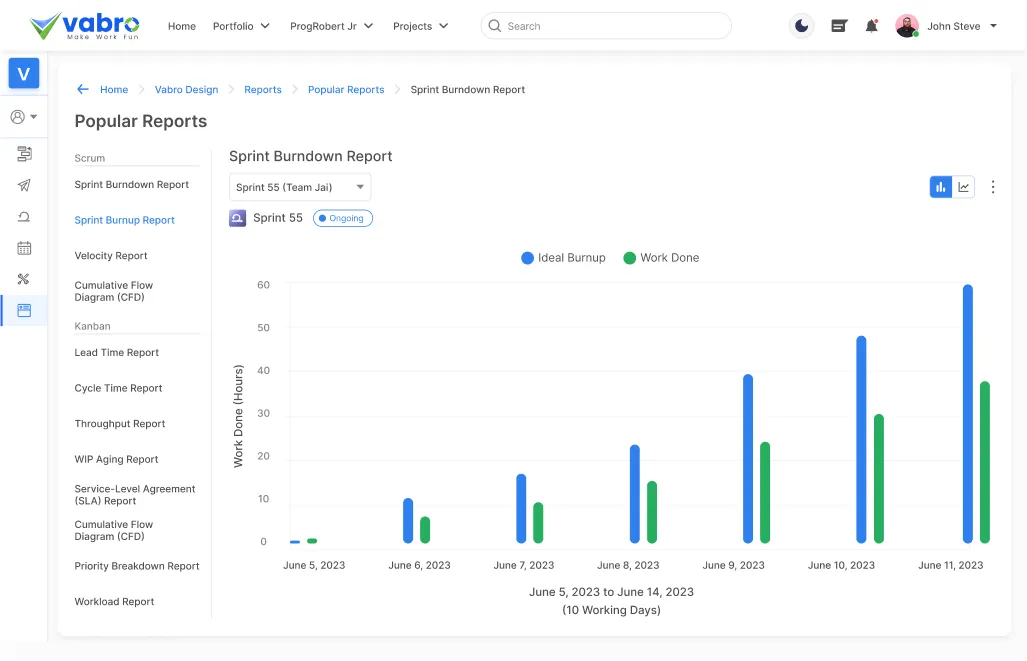
Task: Click the Ongoing status badge next to Sprint 55
Action: pos(342,217)
